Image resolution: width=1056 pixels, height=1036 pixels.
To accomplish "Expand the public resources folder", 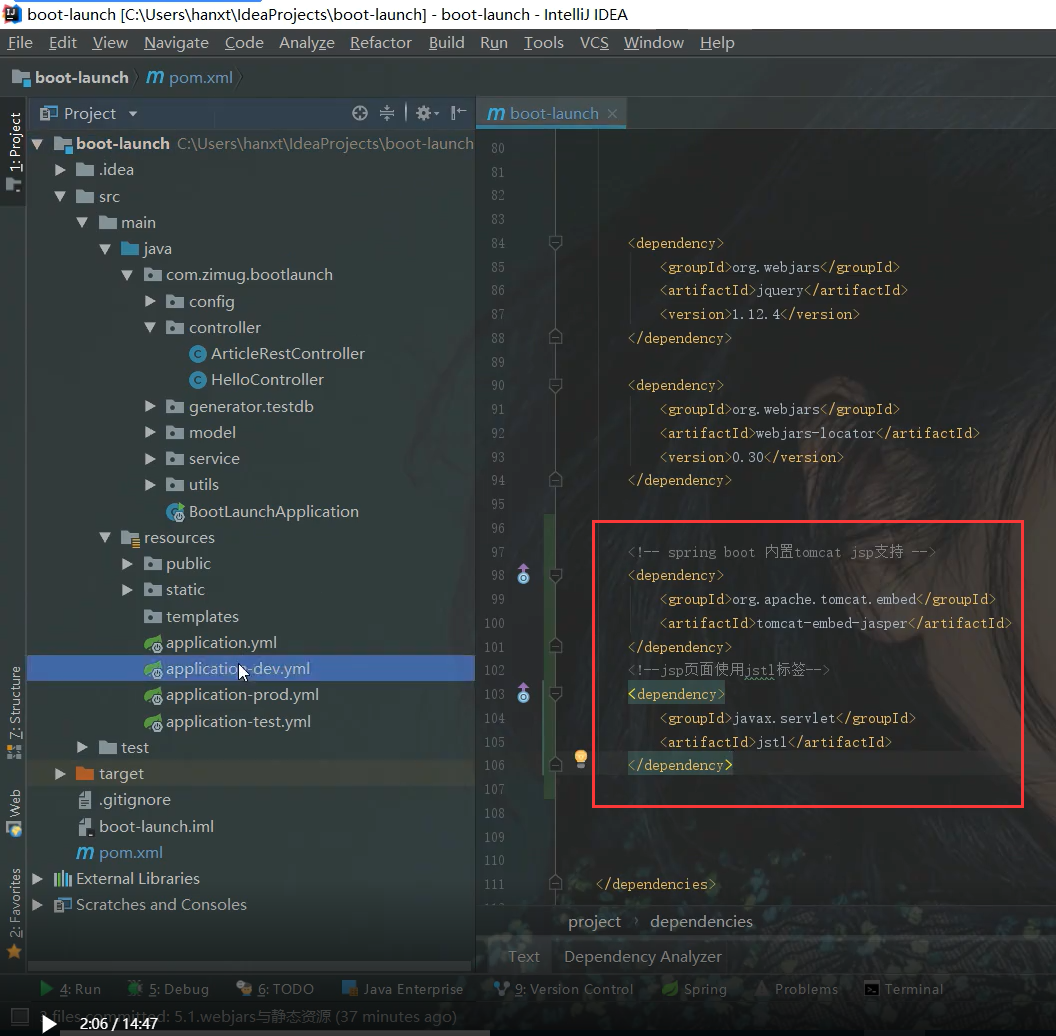I will 127,564.
